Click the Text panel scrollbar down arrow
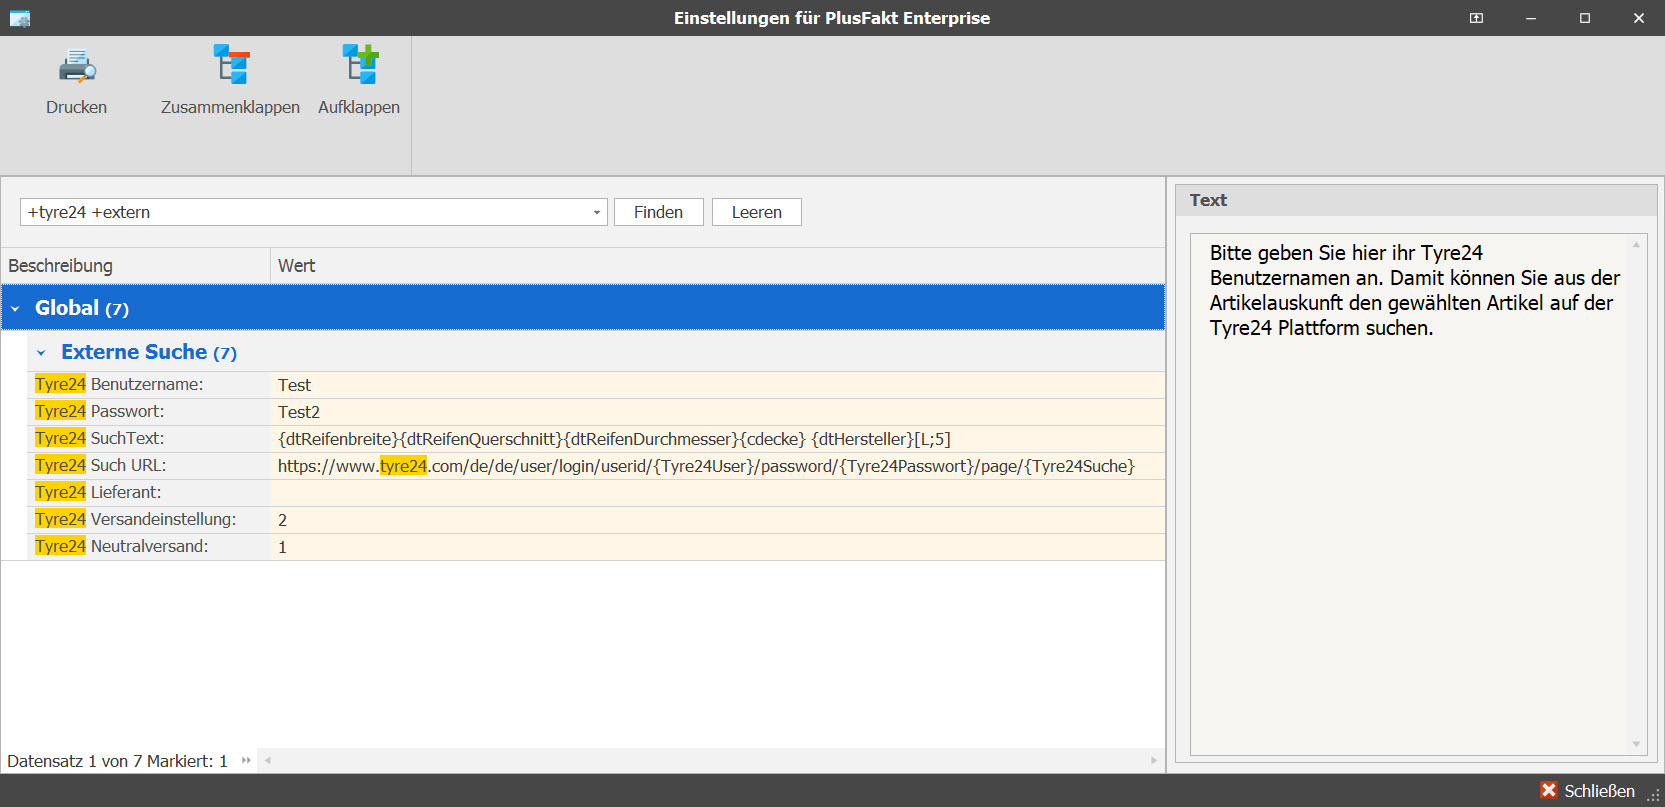The image size is (1665, 807). tap(1637, 744)
